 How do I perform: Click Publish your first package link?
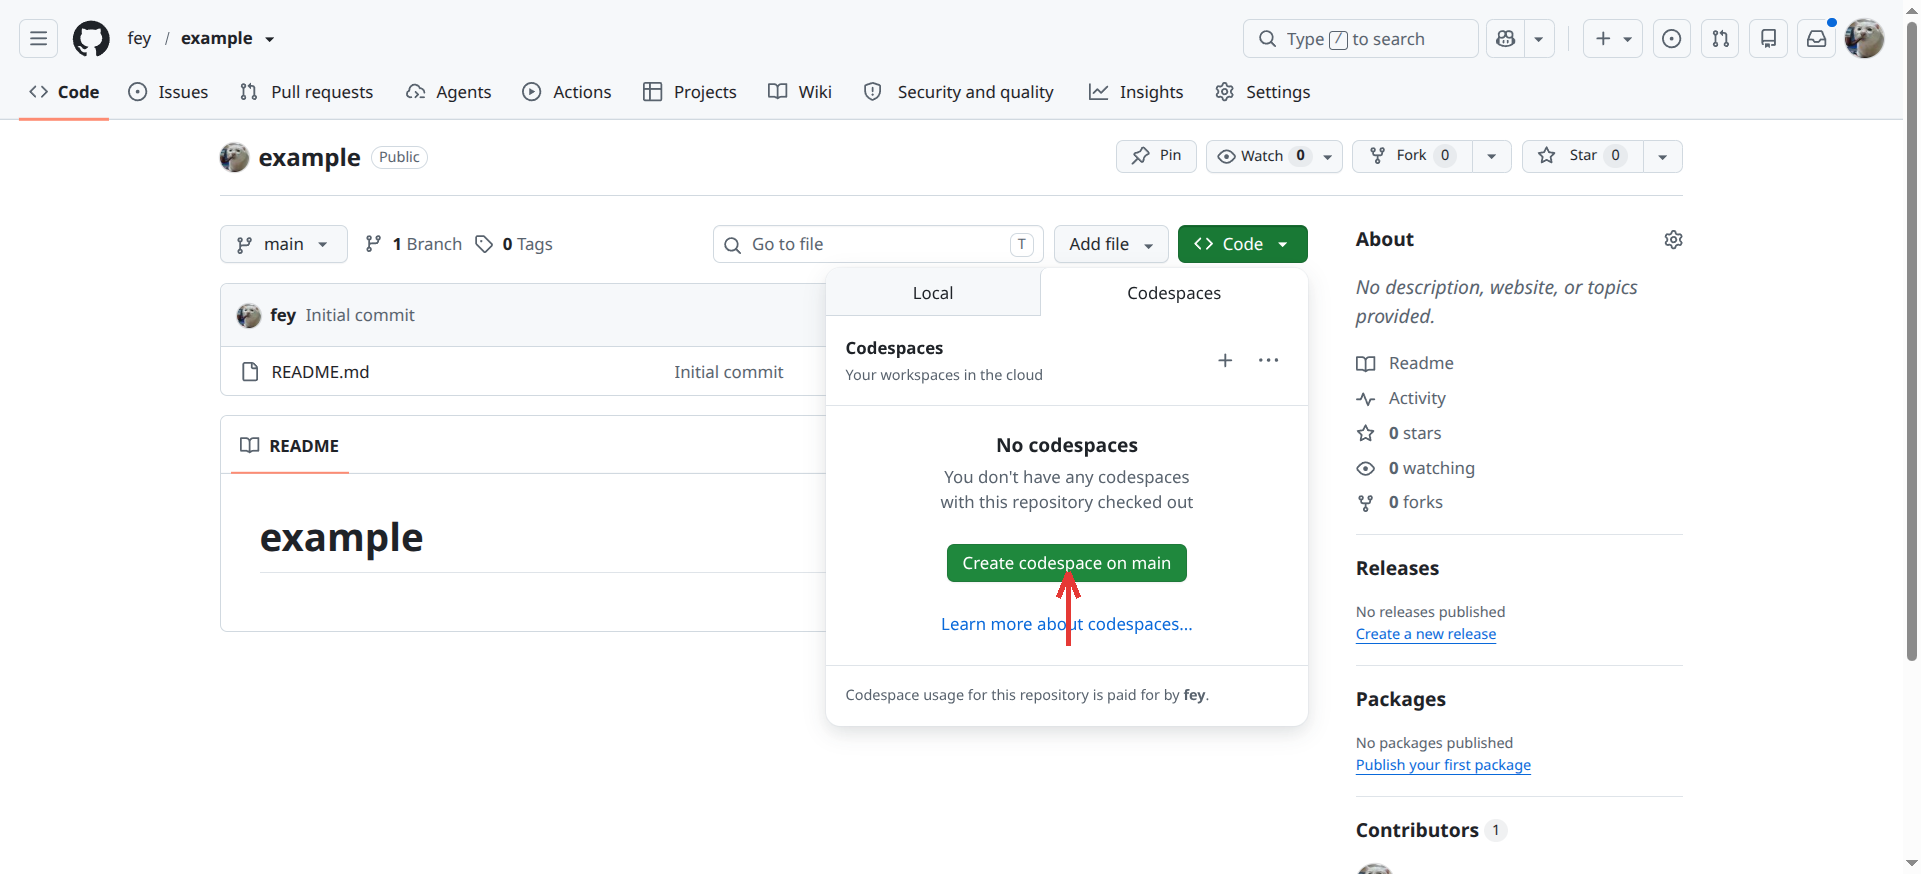tap(1443, 765)
